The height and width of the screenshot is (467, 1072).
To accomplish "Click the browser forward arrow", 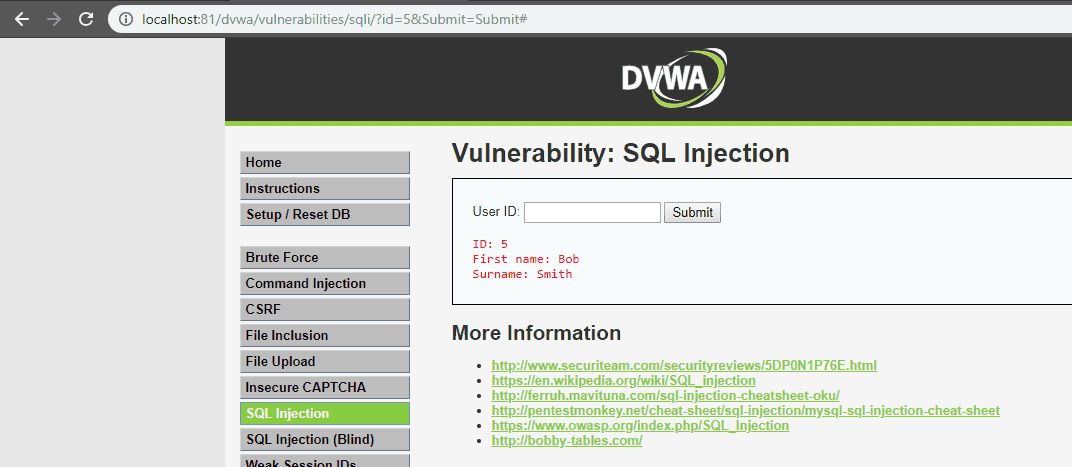I will pyautogui.click(x=54, y=19).
